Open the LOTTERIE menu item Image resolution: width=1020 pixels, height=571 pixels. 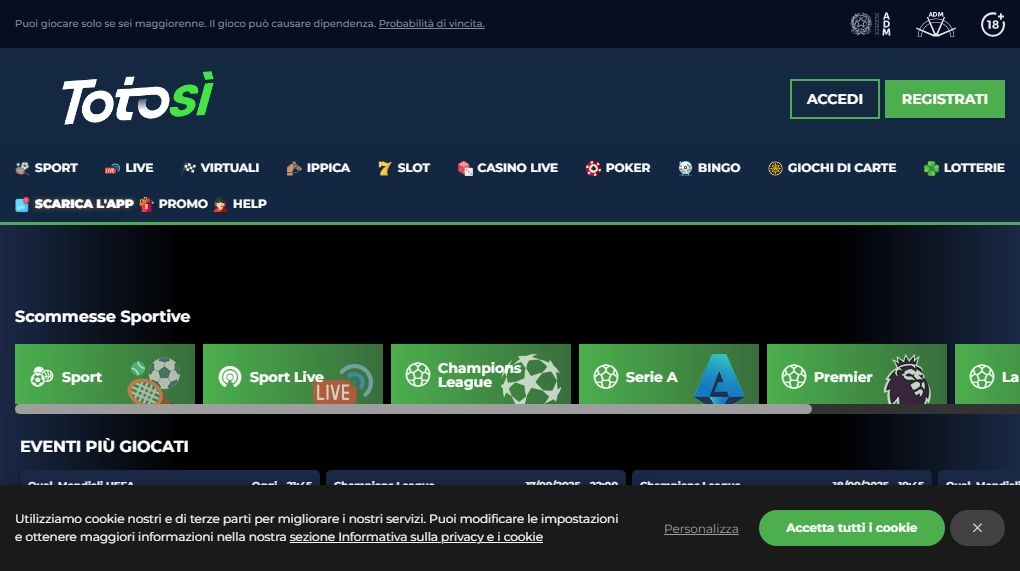point(964,168)
